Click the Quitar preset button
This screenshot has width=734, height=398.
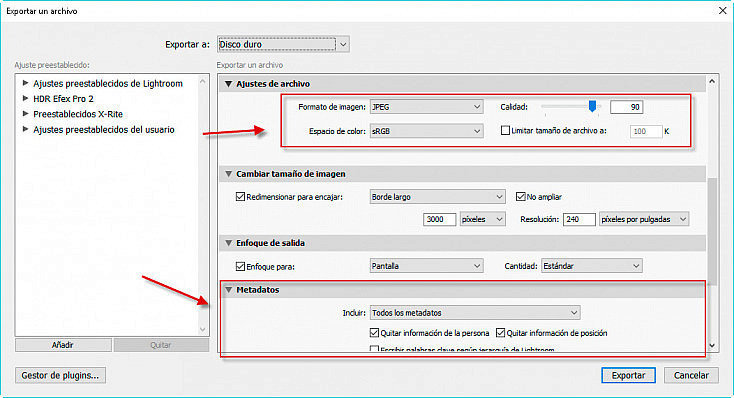tap(161, 345)
